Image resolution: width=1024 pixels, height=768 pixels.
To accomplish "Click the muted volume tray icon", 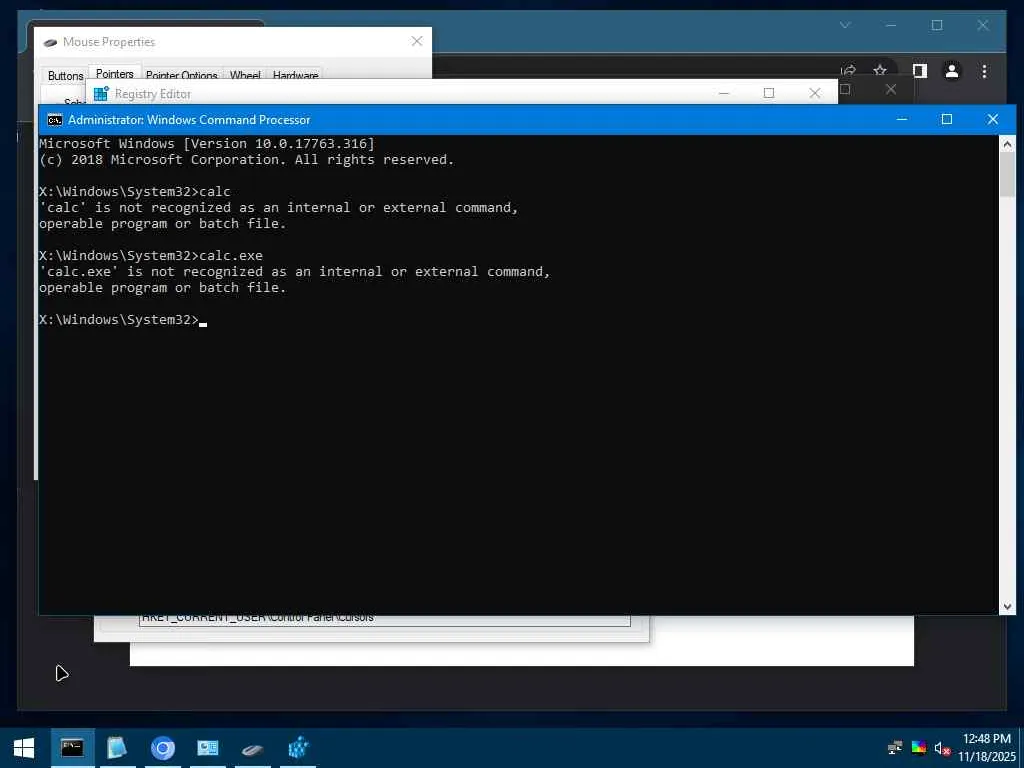I will (942, 748).
